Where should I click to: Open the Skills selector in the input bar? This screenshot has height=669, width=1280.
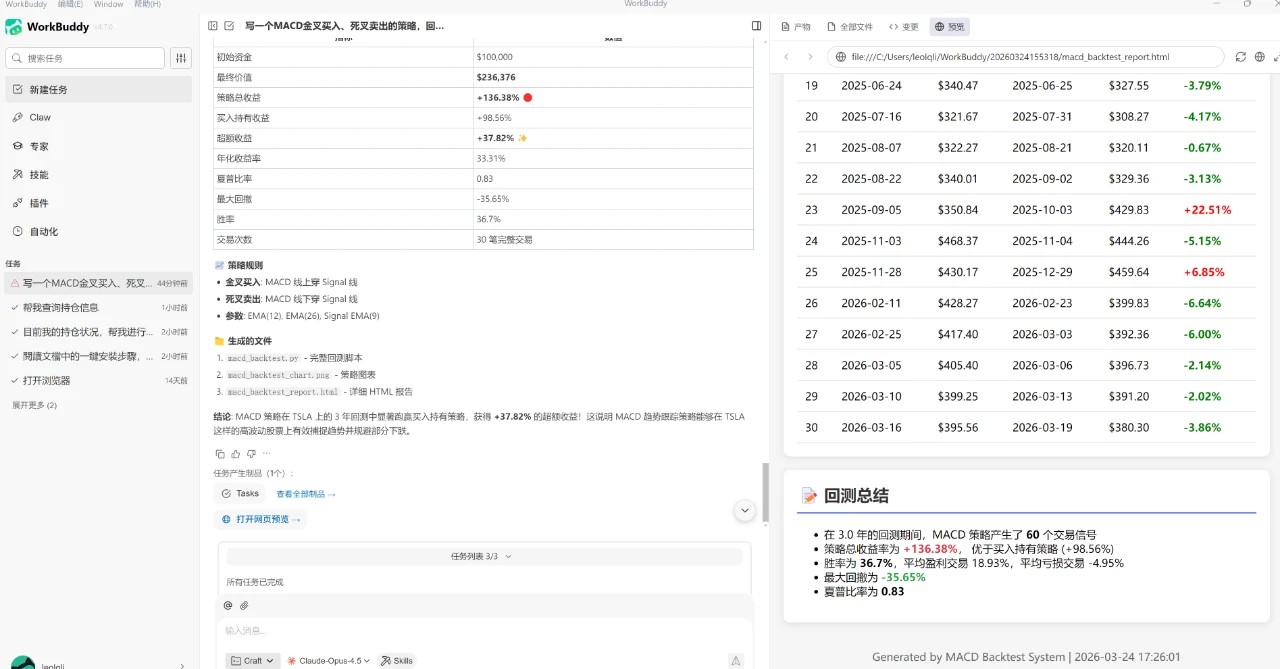[397, 660]
